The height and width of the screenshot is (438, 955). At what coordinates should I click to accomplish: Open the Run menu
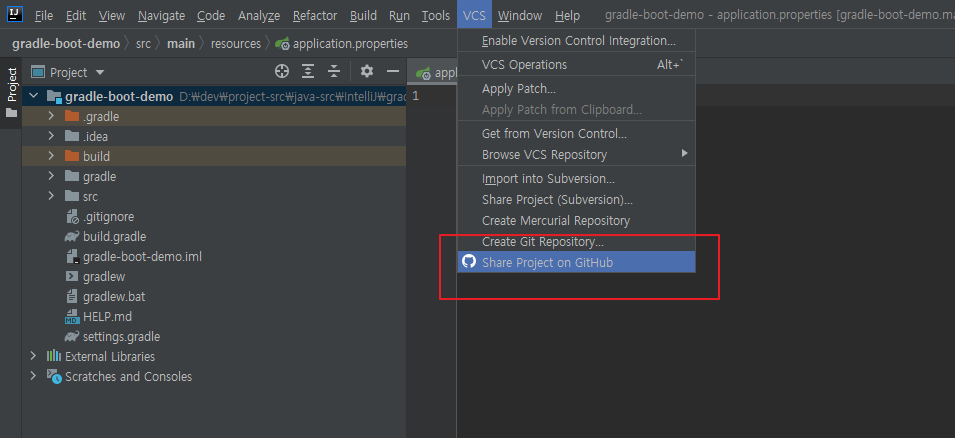[x=400, y=16]
